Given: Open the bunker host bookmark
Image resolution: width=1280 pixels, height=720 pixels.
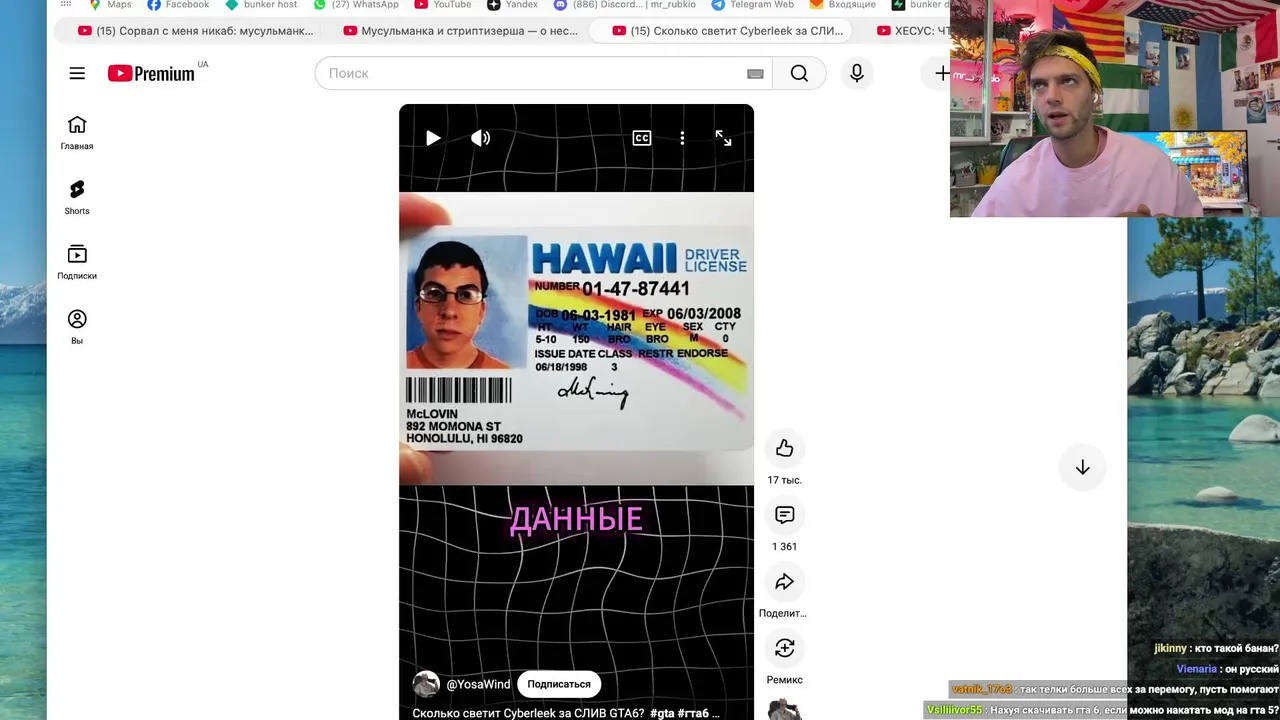Looking at the screenshot, I should tap(261, 5).
